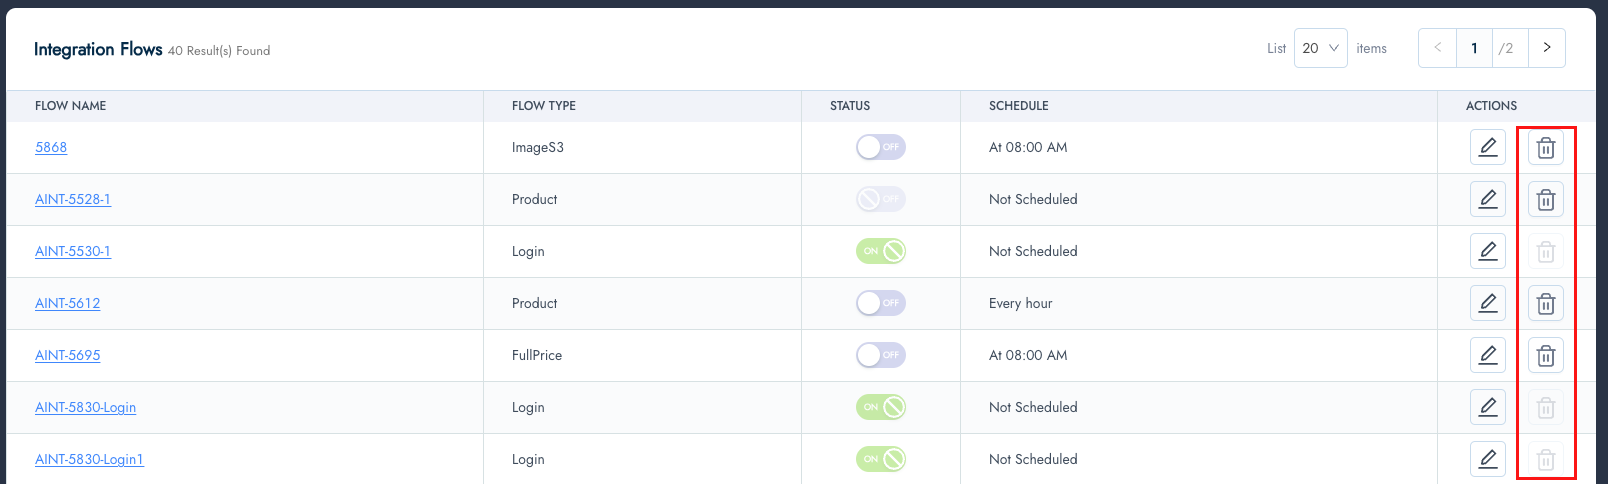
Task: Click pencil icon in AINT-5530-1 row
Action: coord(1487,251)
